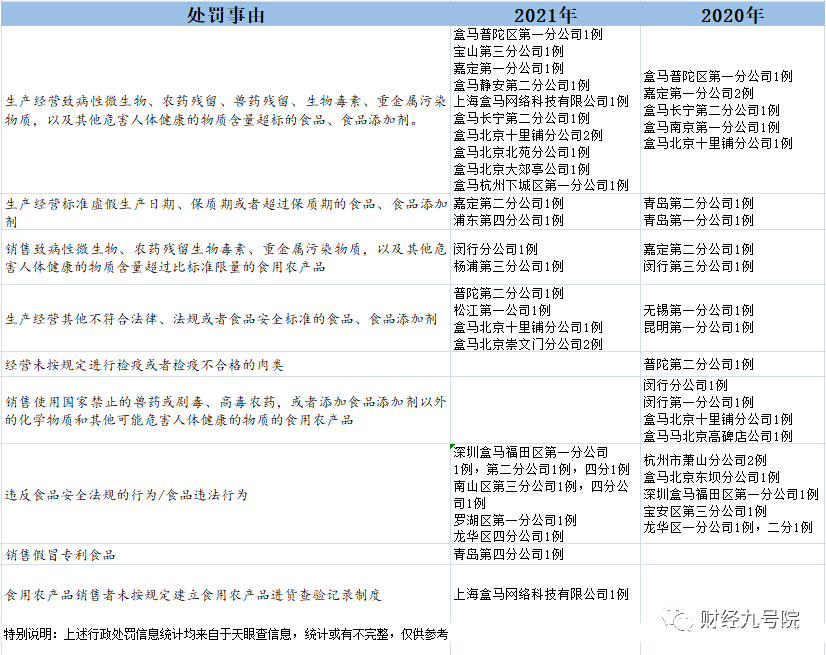Select the line 南山区第三分公司1例，四分公
The image size is (826, 655).
541,486
